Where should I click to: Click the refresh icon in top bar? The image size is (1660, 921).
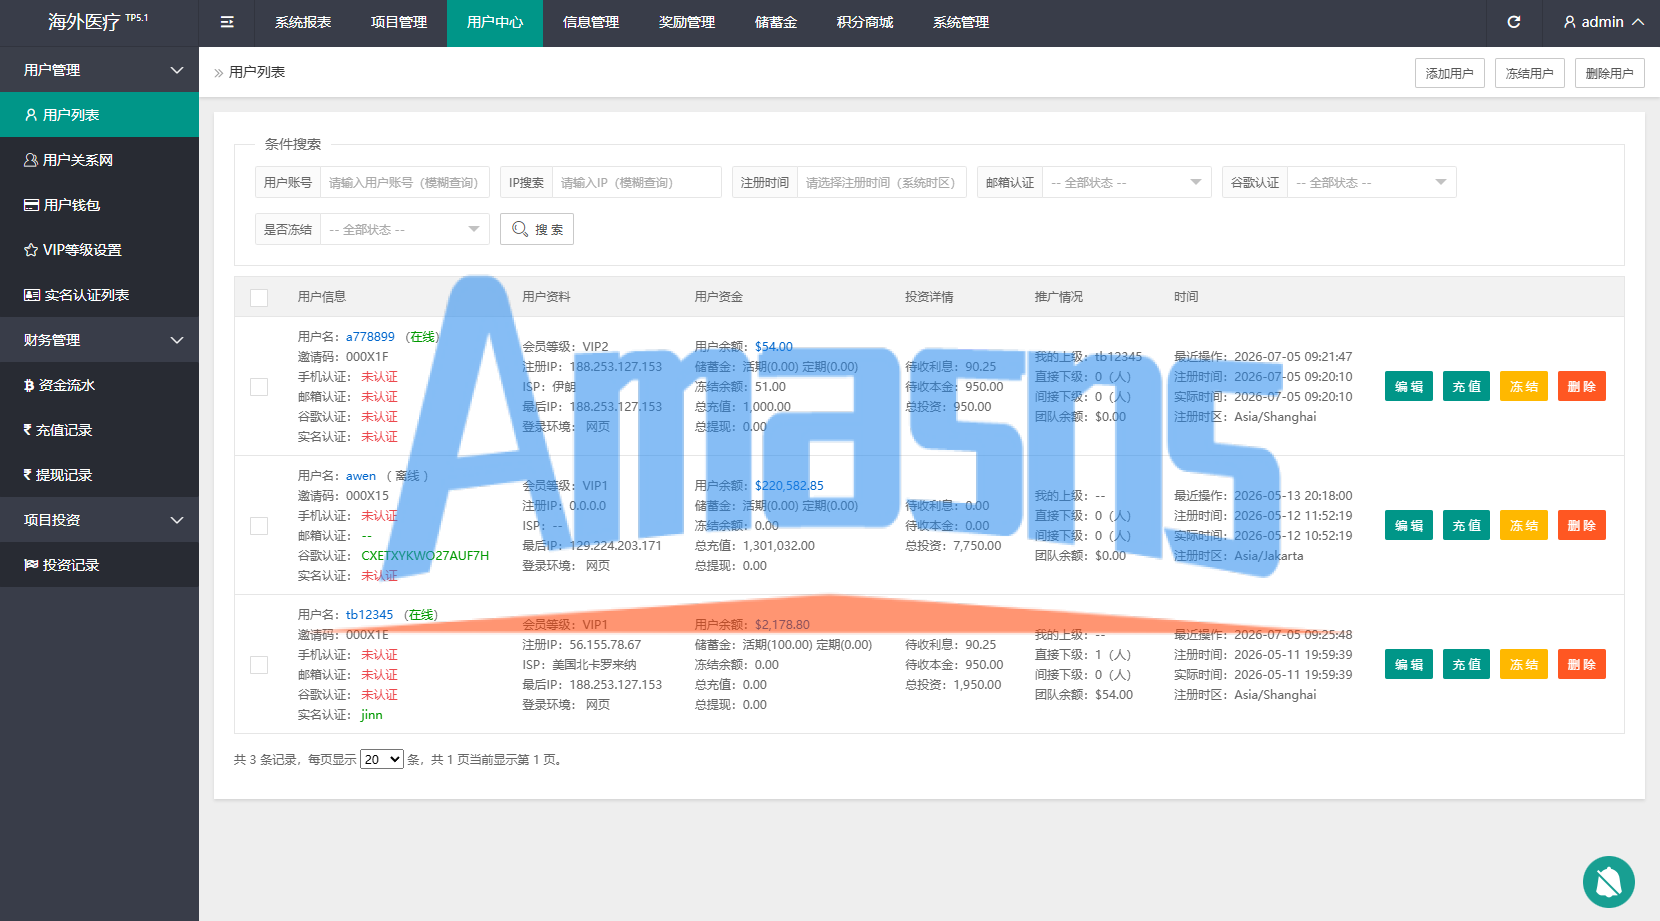[1514, 22]
